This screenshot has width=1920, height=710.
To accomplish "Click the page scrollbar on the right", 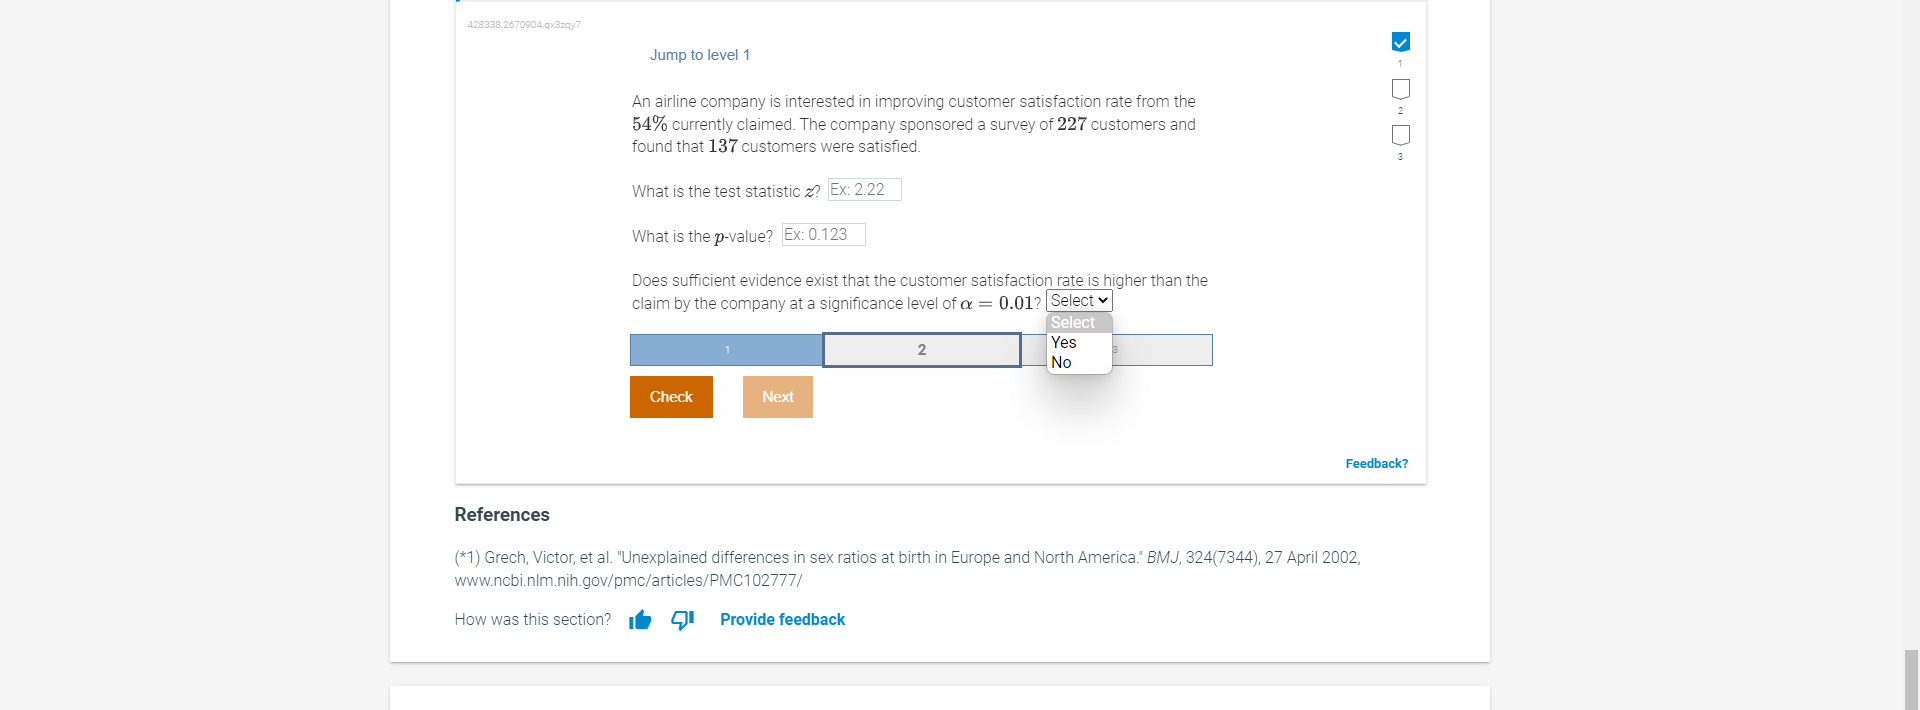I will click(x=1913, y=680).
